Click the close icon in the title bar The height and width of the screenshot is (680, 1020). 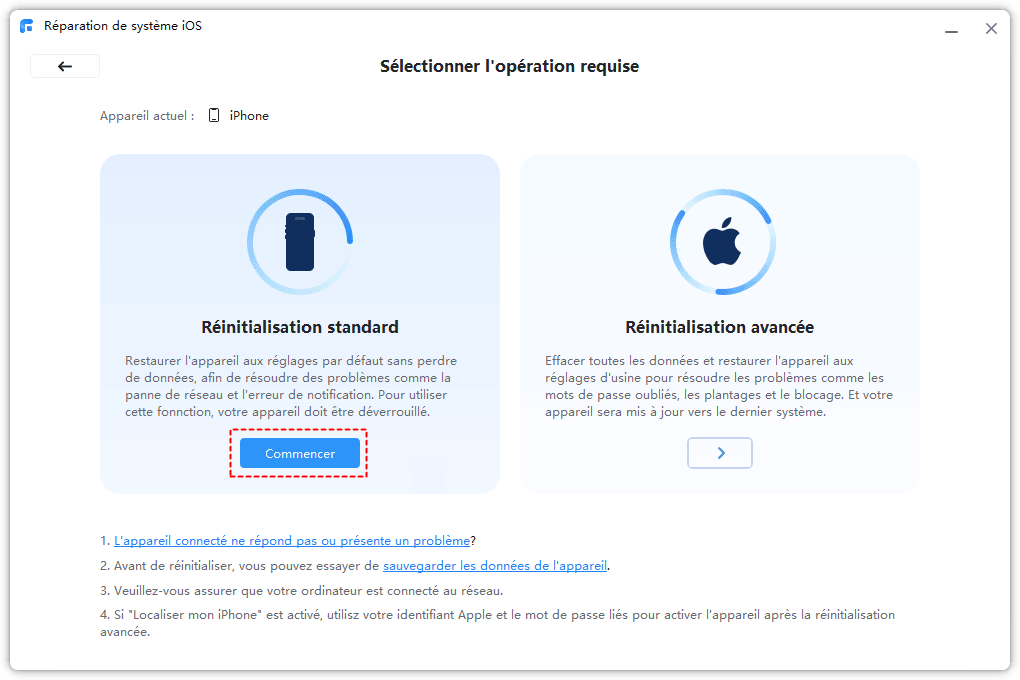pos(991,28)
